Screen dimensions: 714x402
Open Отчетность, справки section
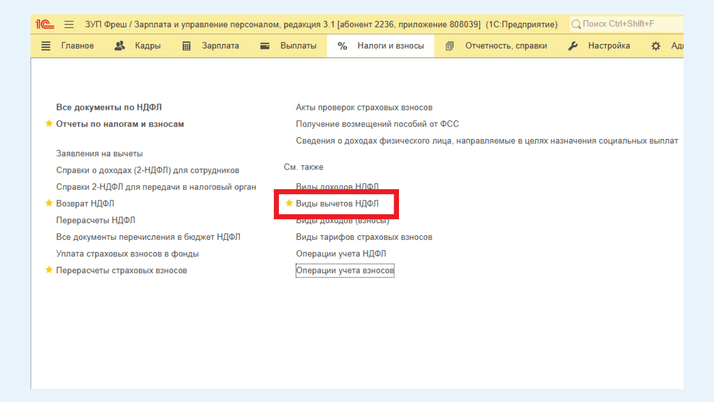point(506,46)
